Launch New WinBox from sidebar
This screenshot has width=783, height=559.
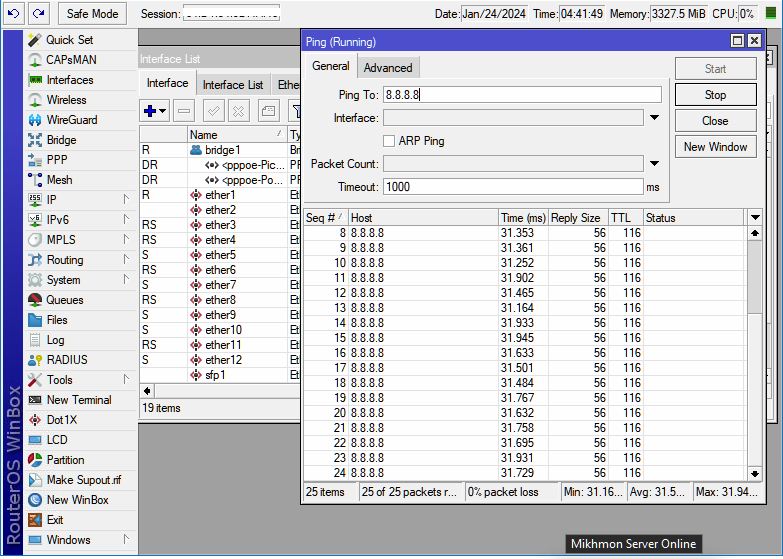click(x=77, y=500)
